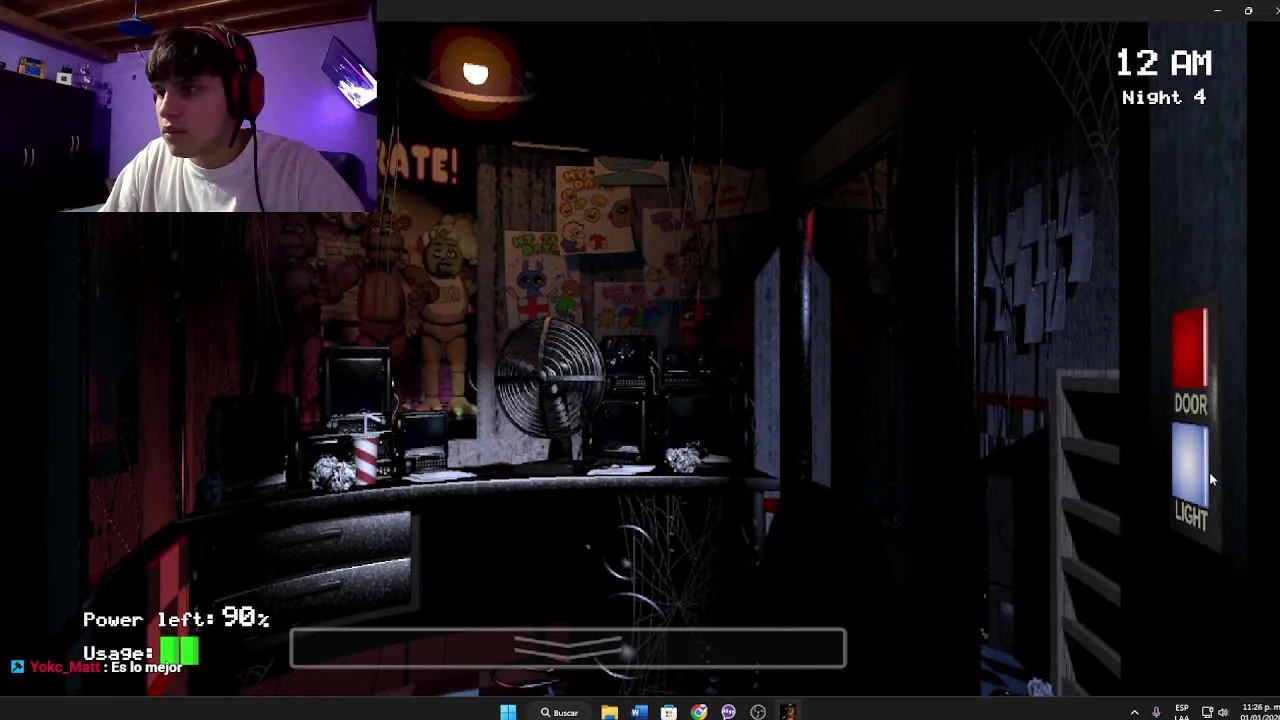Open the Windows Start menu

(x=508, y=712)
